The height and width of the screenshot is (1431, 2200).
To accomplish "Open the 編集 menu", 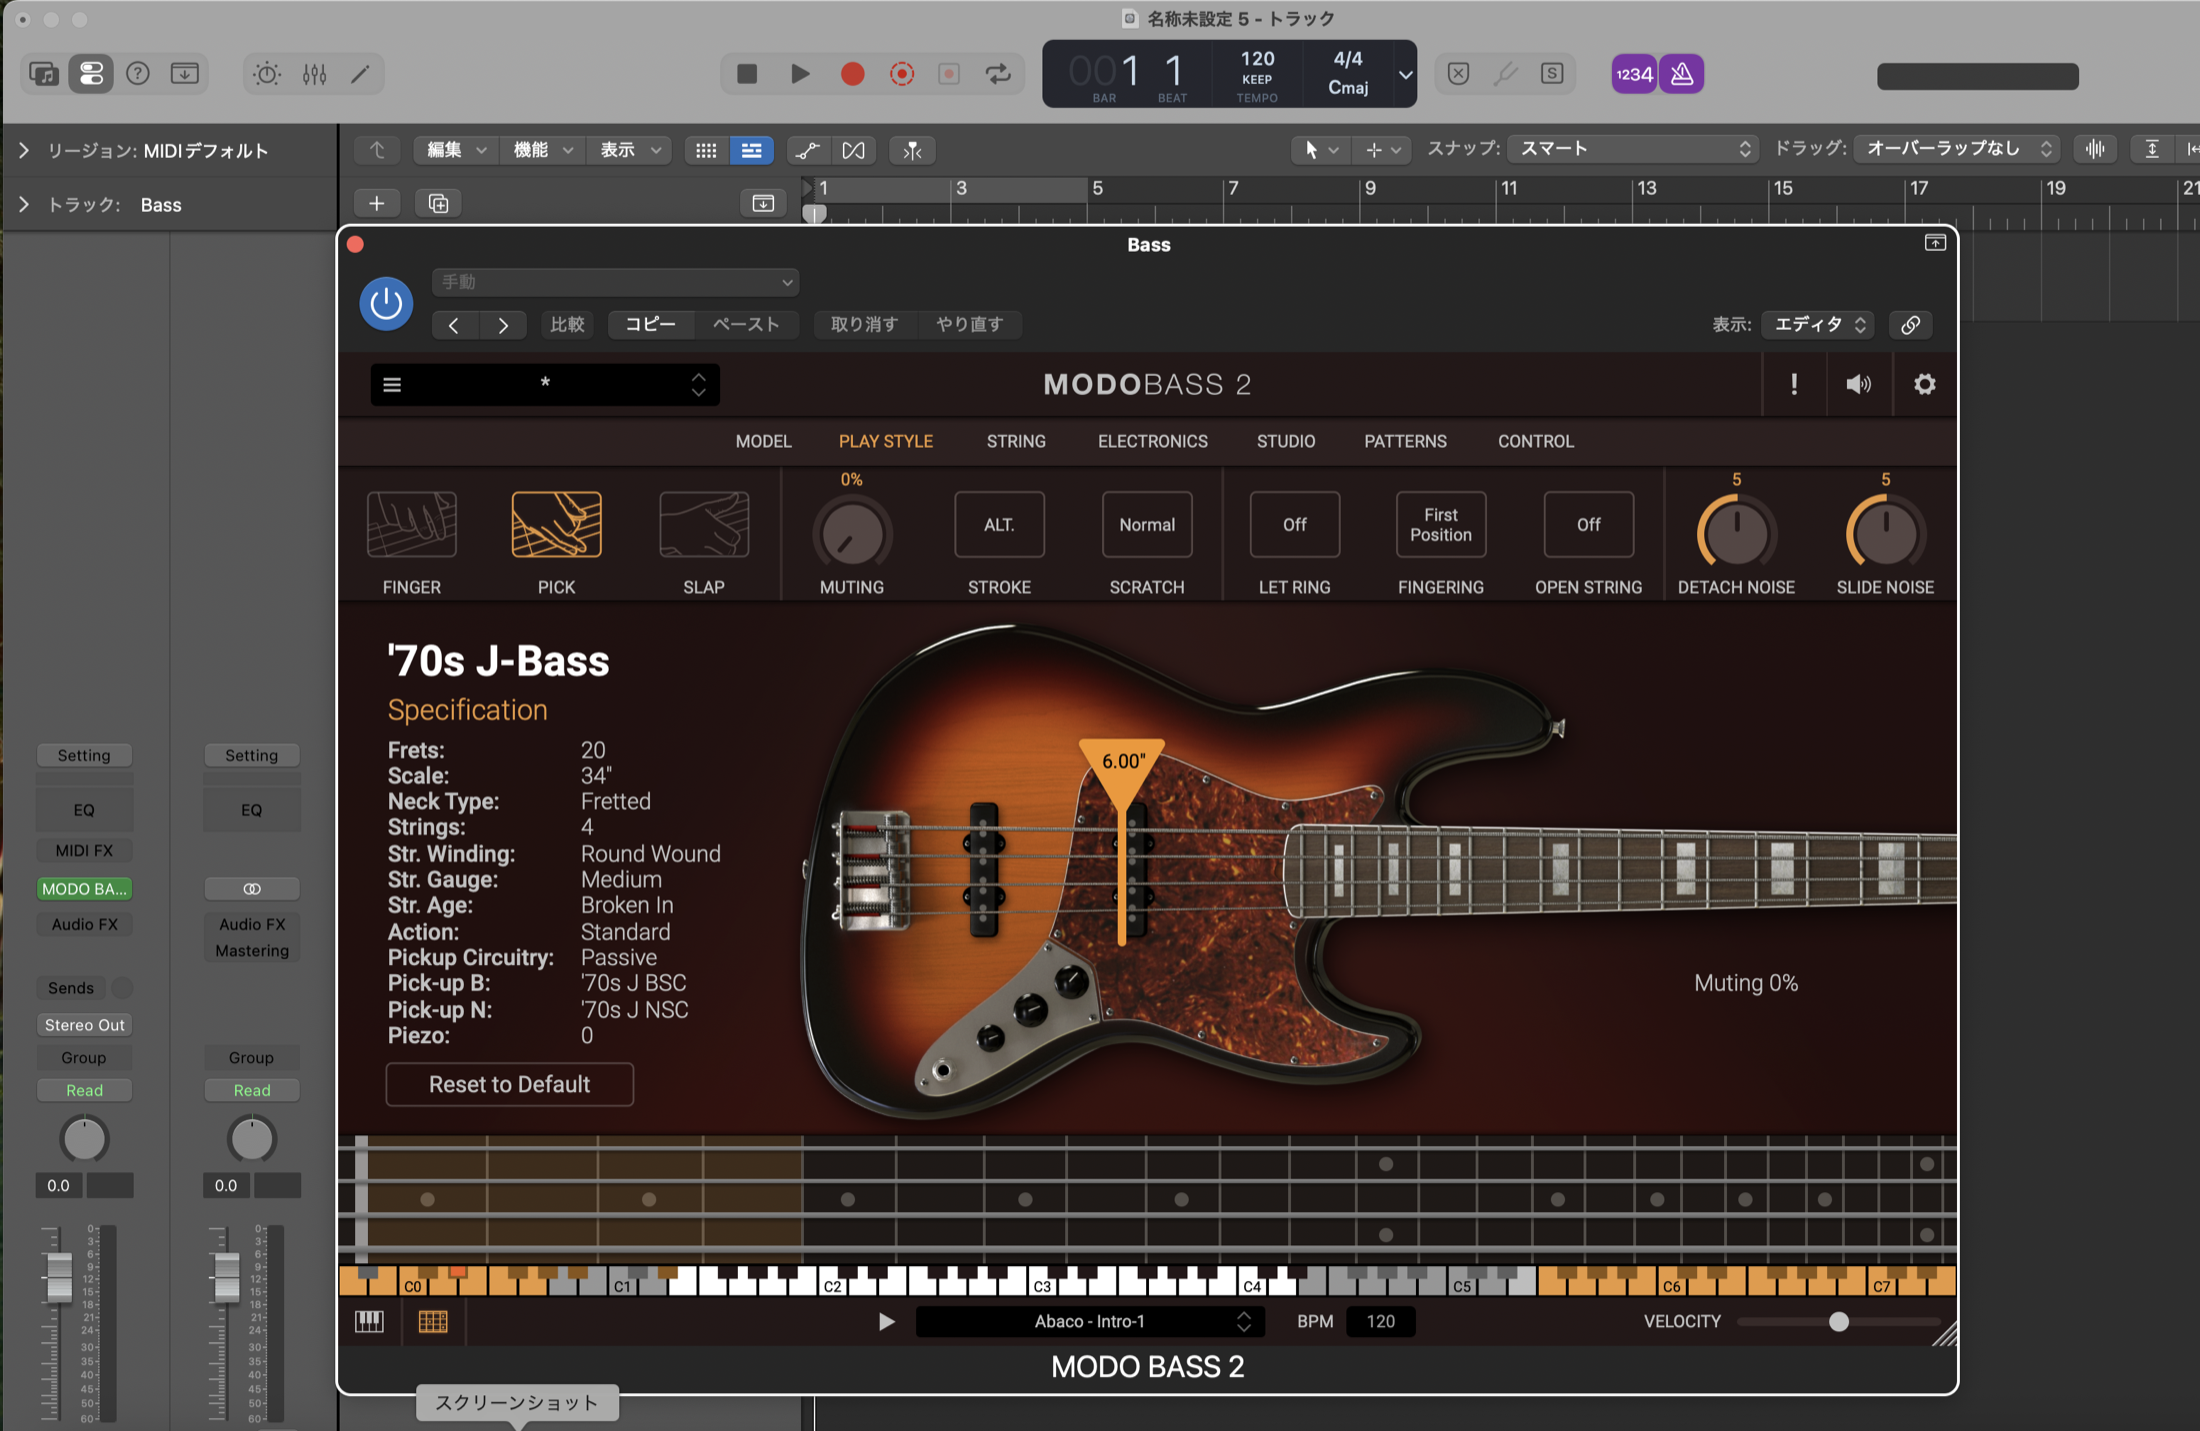I will click(455, 149).
